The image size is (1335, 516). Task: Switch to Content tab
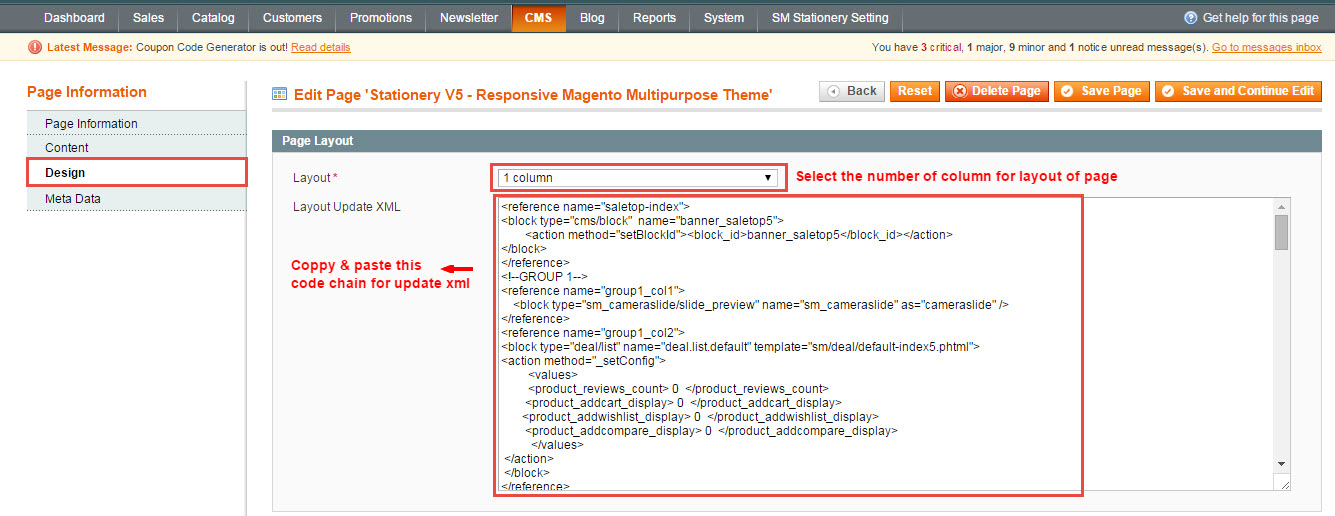136,148
